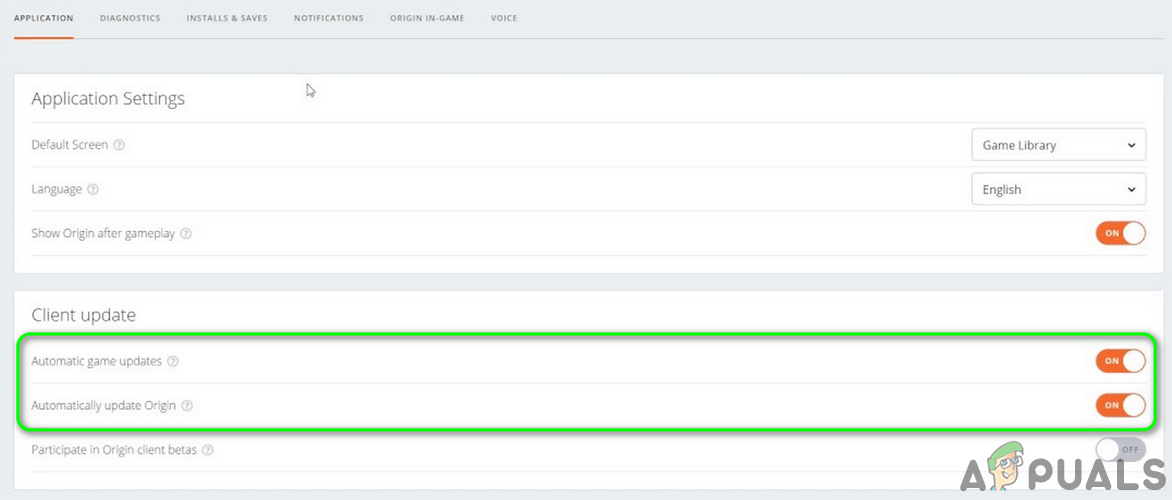The height and width of the screenshot is (500, 1172).
Task: Click the Application Settings heading
Action: [x=108, y=99]
